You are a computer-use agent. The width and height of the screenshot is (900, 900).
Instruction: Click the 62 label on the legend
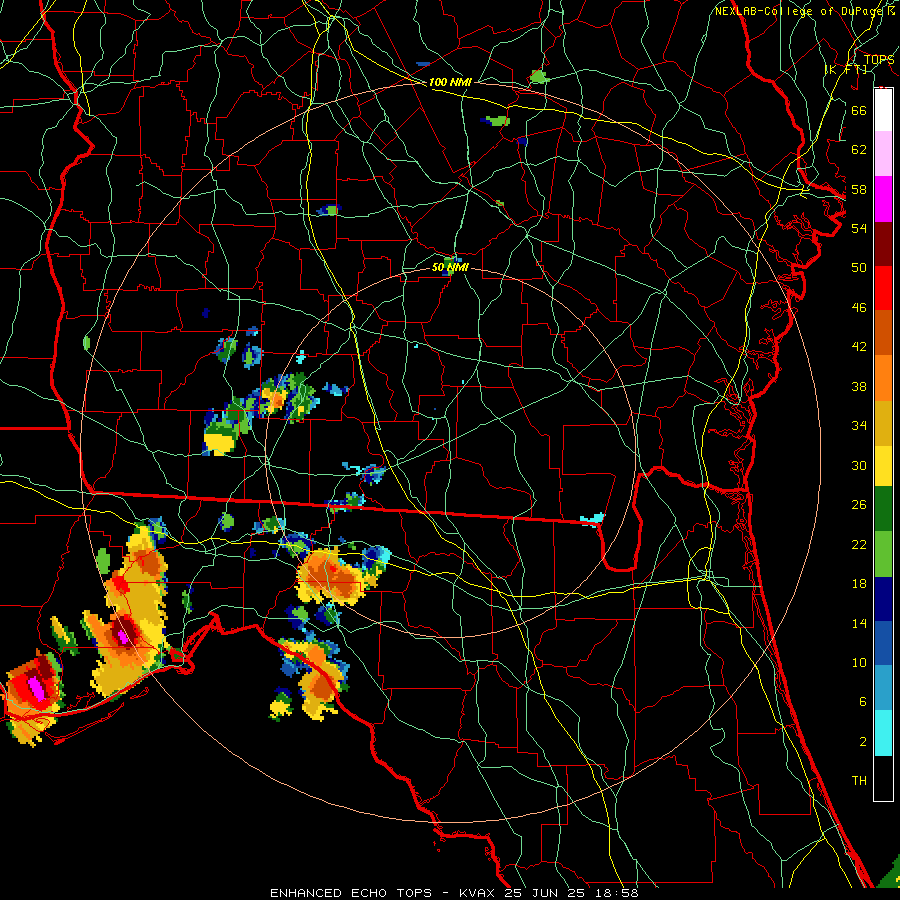click(859, 150)
